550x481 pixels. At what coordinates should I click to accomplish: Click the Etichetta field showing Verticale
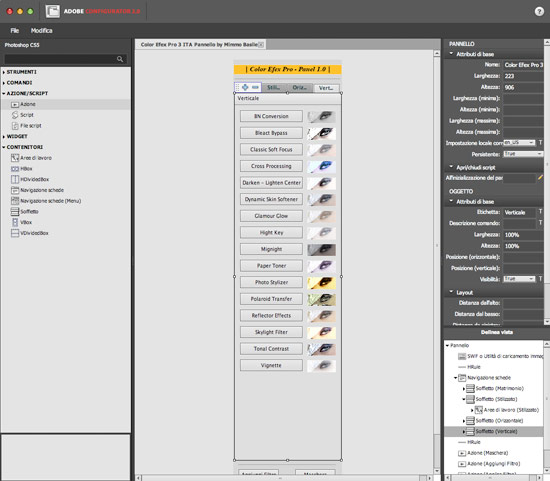point(519,212)
